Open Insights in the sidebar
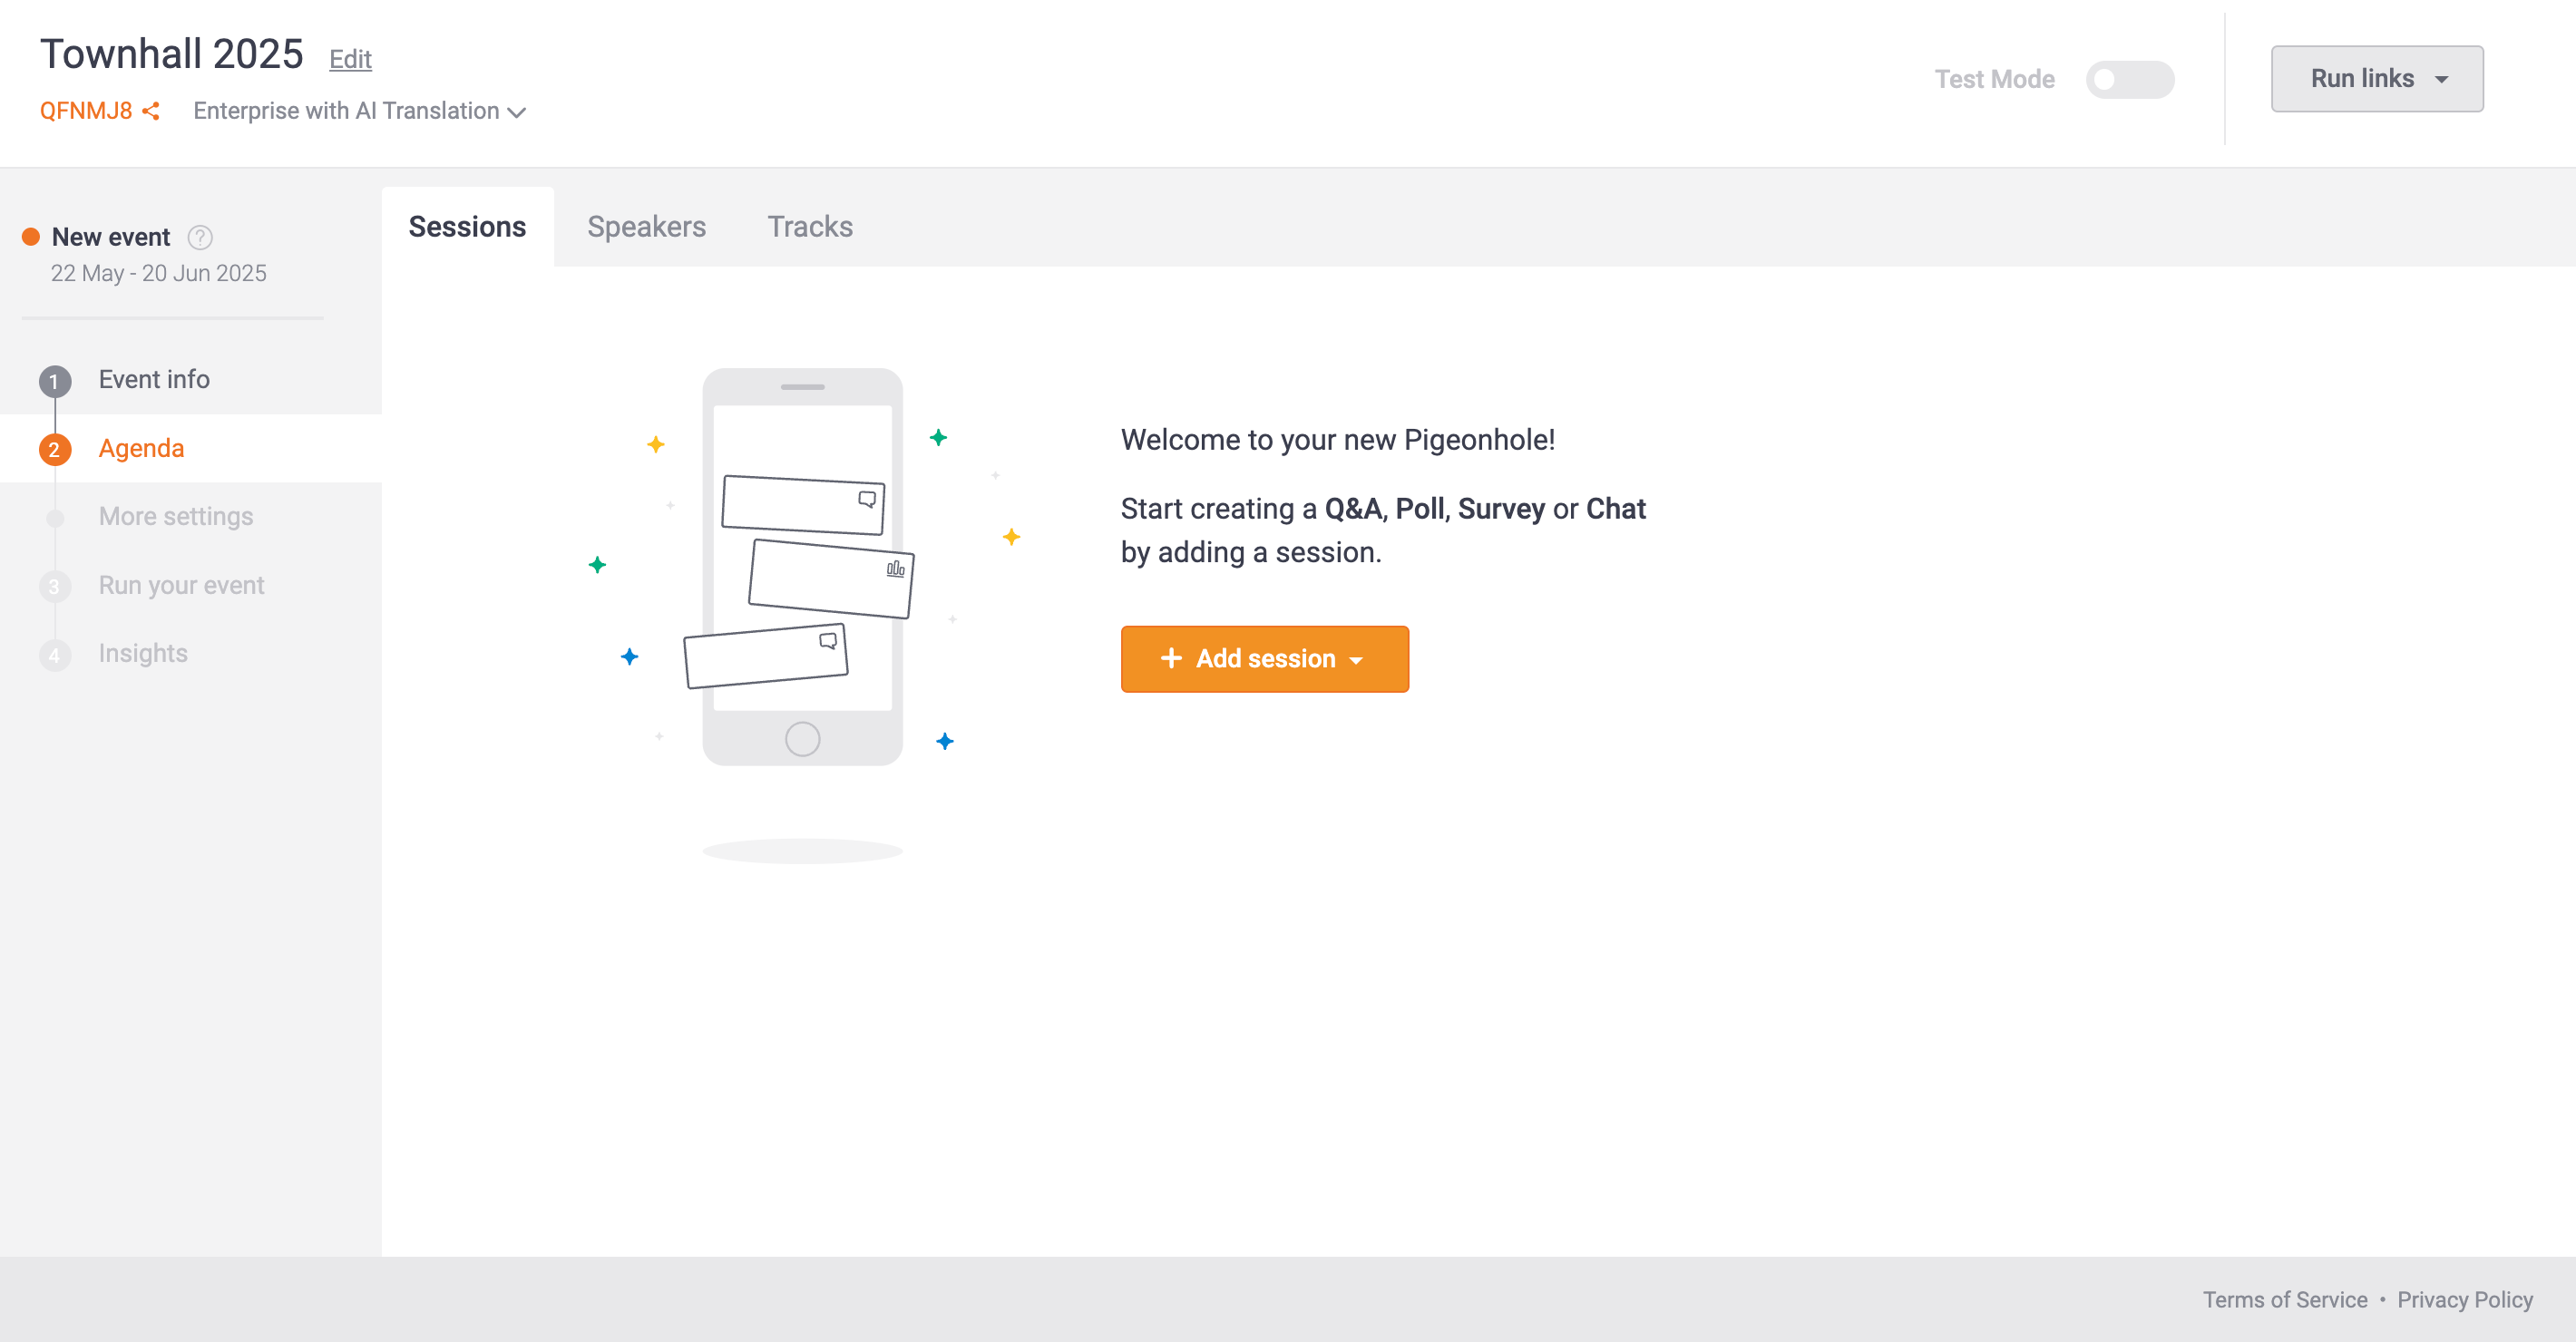2576x1342 pixels. click(x=143, y=653)
